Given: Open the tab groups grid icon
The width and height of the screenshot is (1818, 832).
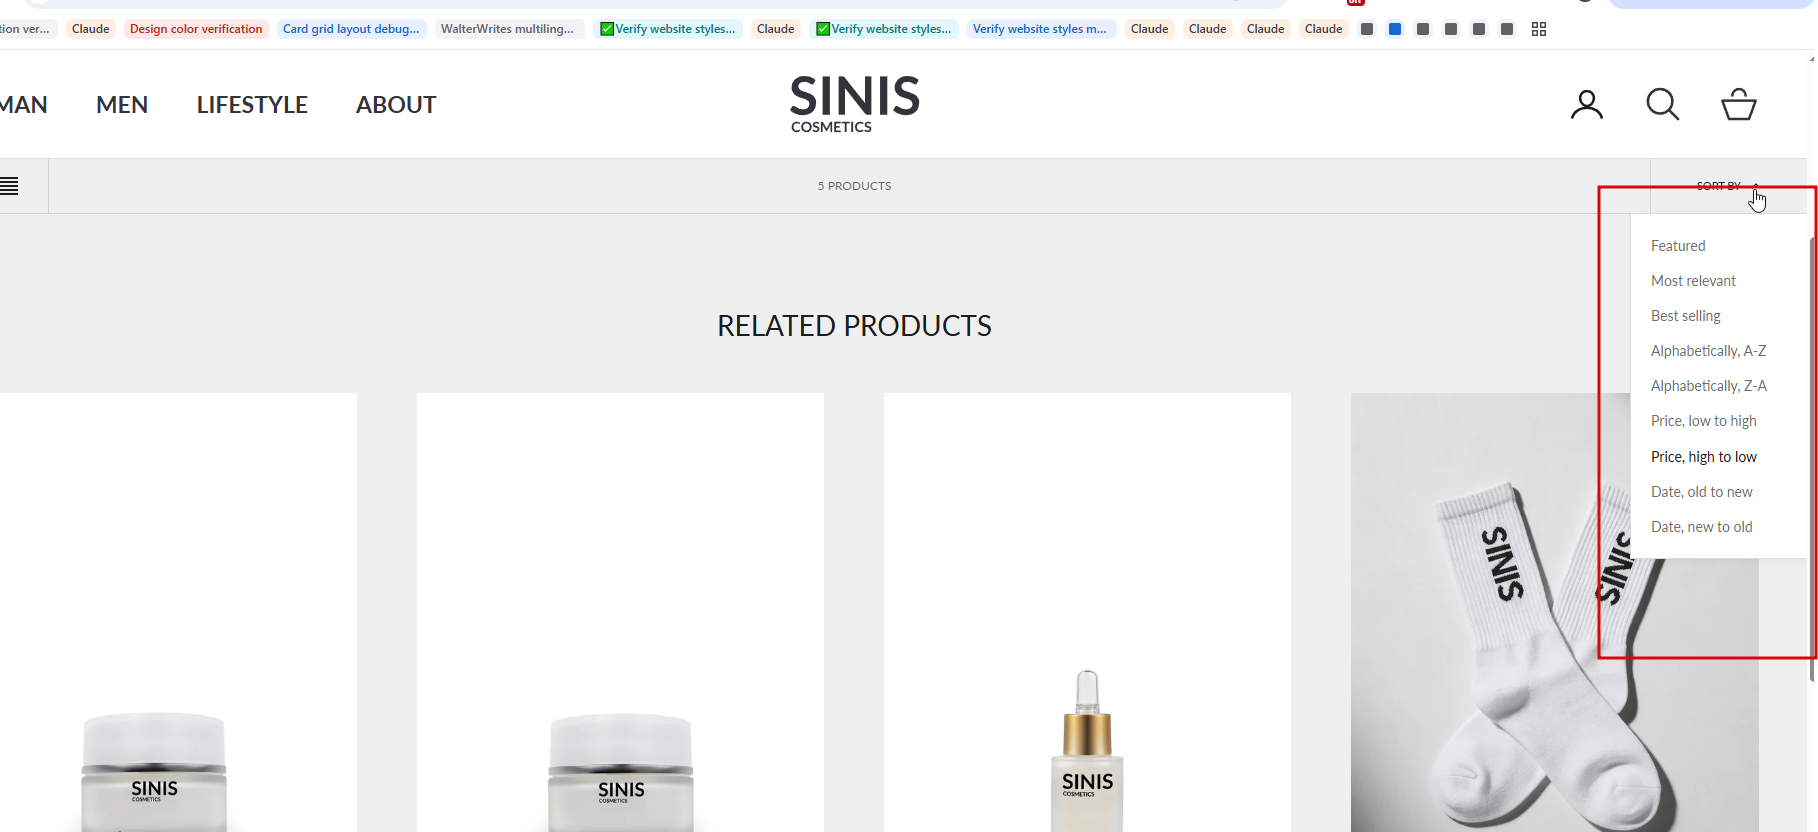Looking at the screenshot, I should click(1539, 29).
